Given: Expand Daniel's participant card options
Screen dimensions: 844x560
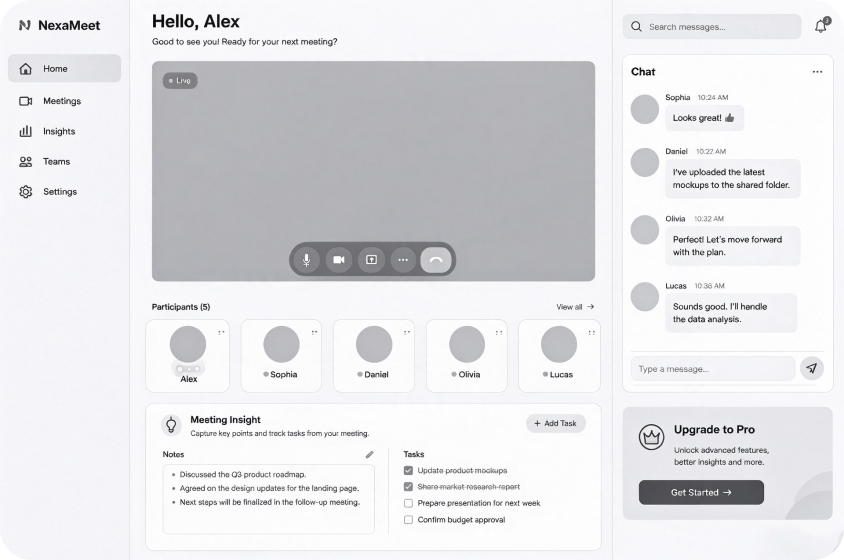Looking at the screenshot, I should (x=407, y=333).
